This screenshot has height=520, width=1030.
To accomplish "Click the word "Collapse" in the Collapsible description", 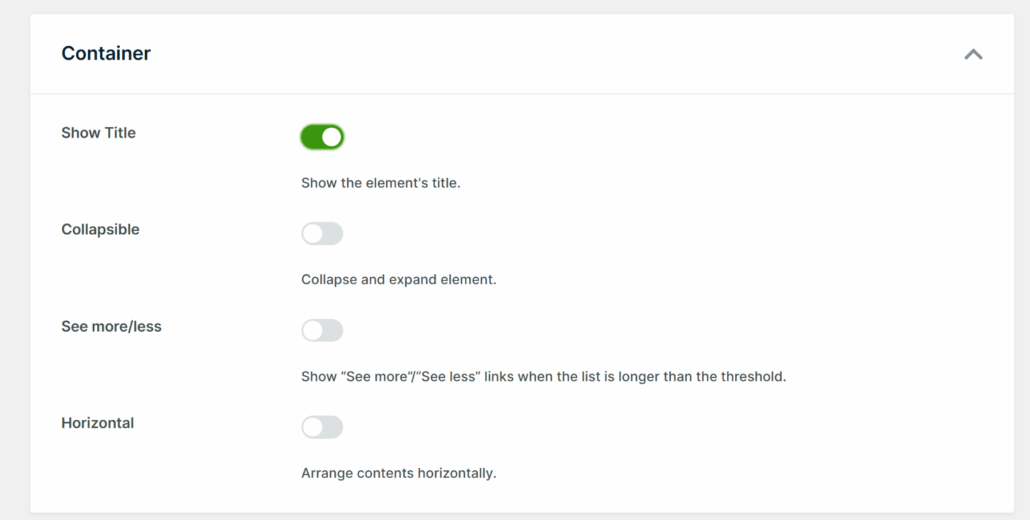I will [x=328, y=280].
